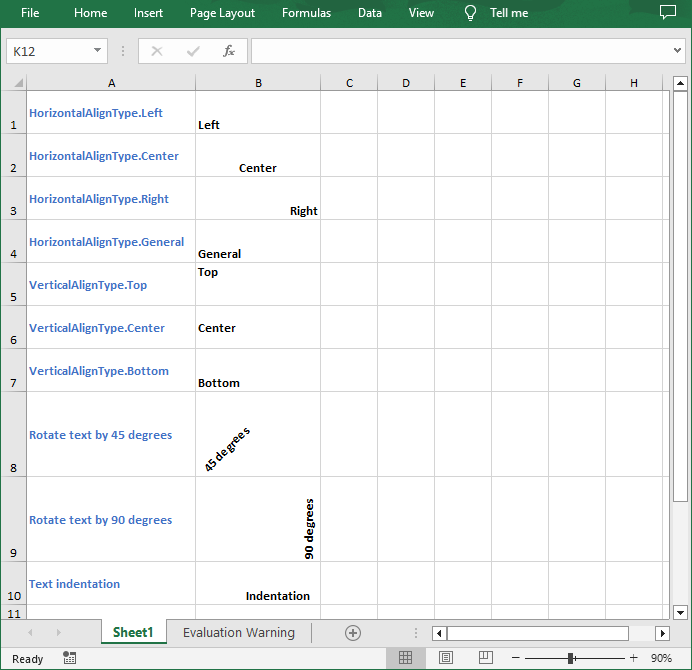This screenshot has width=692, height=670.
Task: Open the Insert ribbon tab
Action: 148,13
